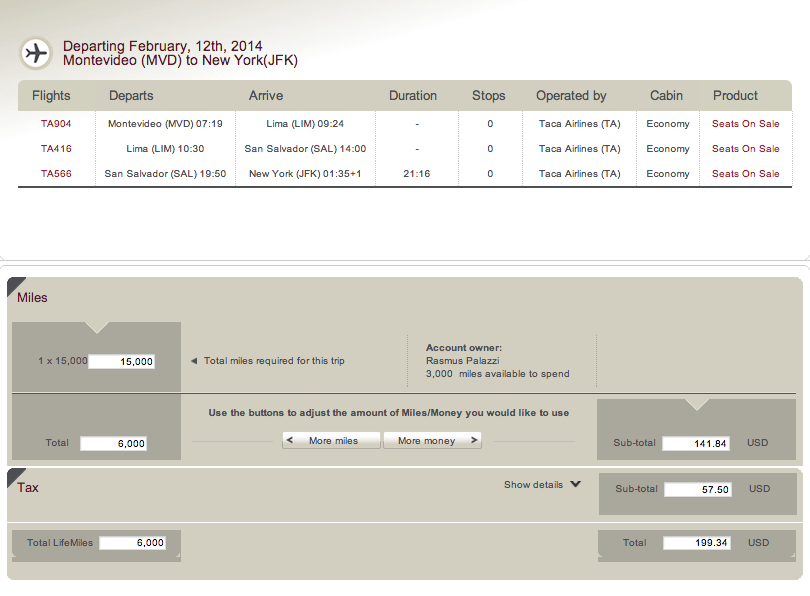
Task: Click the More miles button
Action: 332,440
